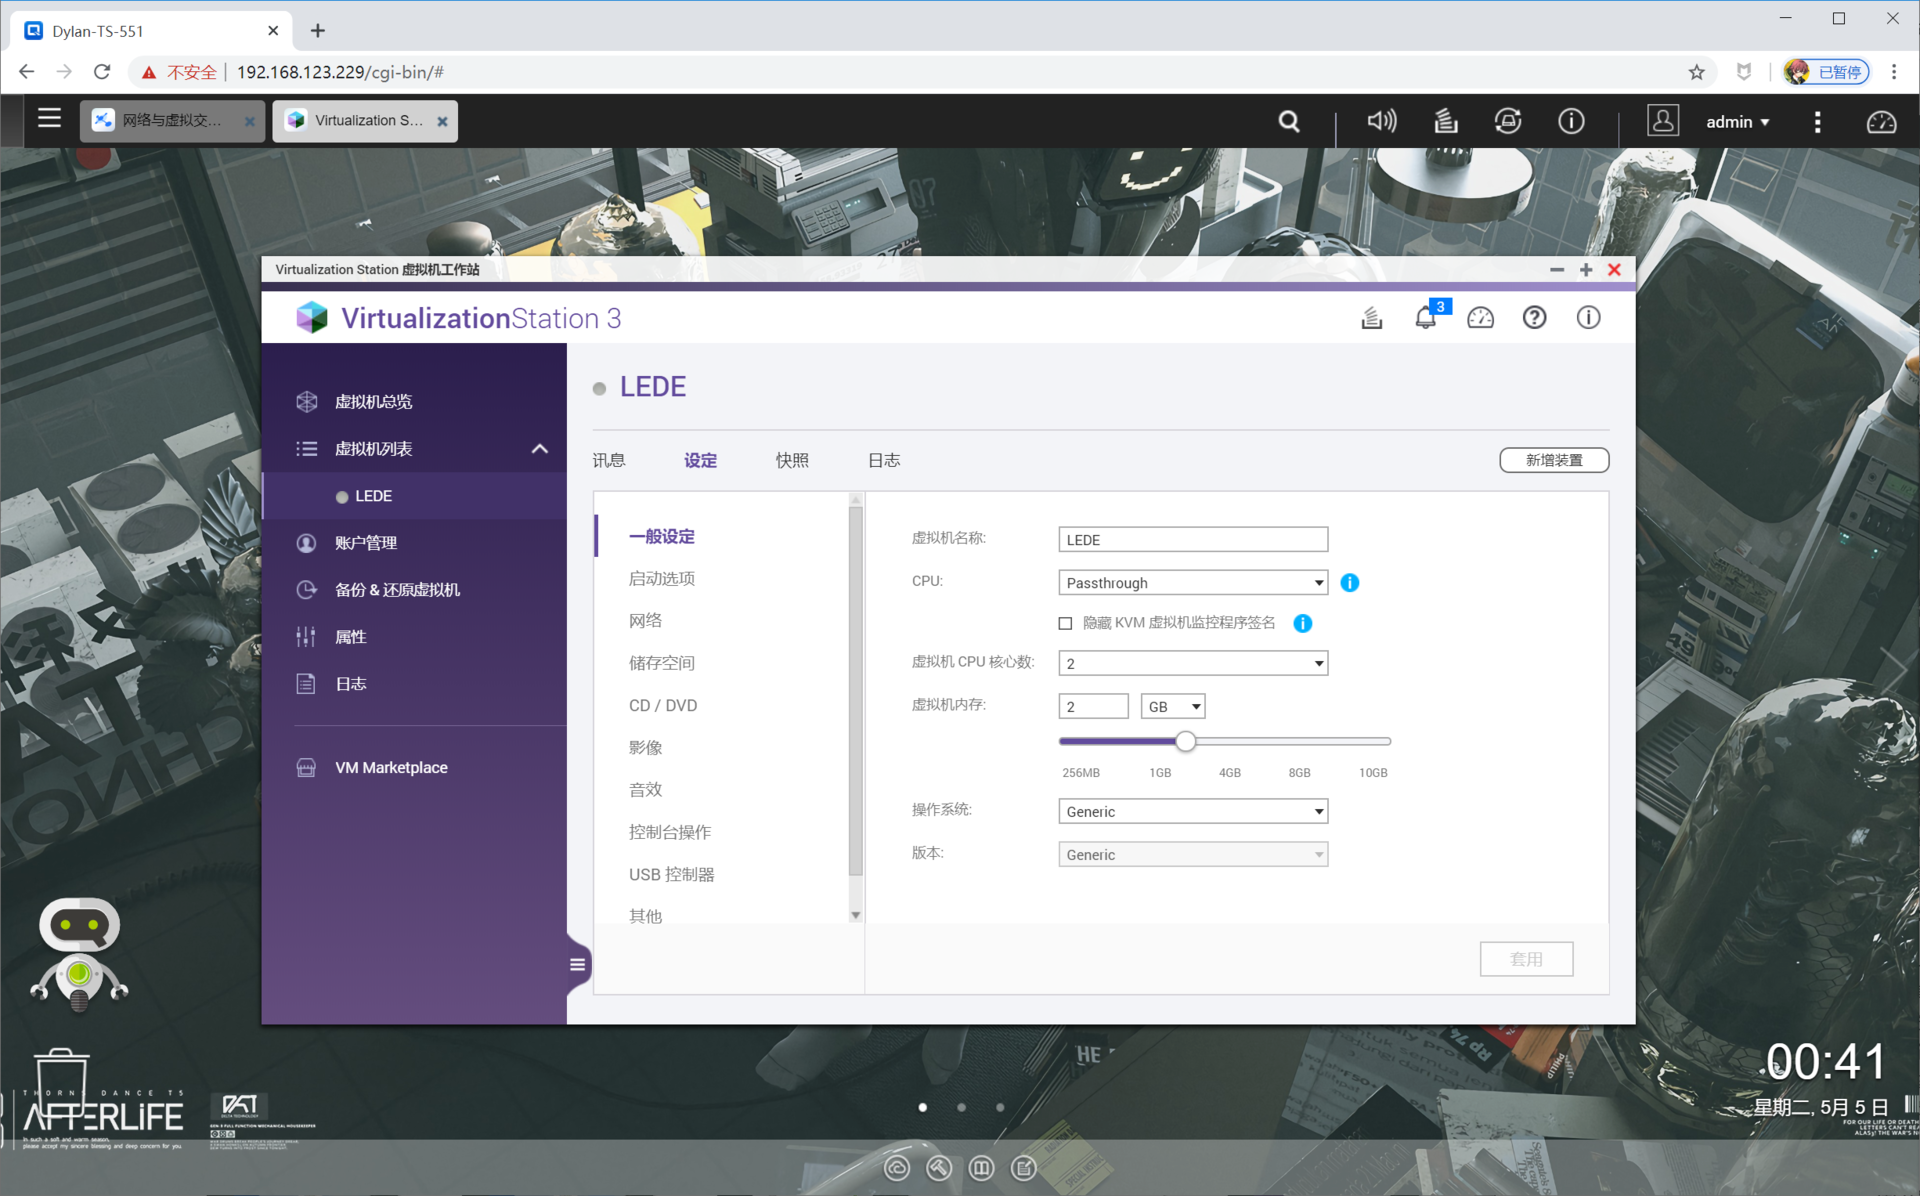This screenshot has width=1920, height=1196.
Task: Open the memory unit GB dropdown
Action: [1172, 707]
